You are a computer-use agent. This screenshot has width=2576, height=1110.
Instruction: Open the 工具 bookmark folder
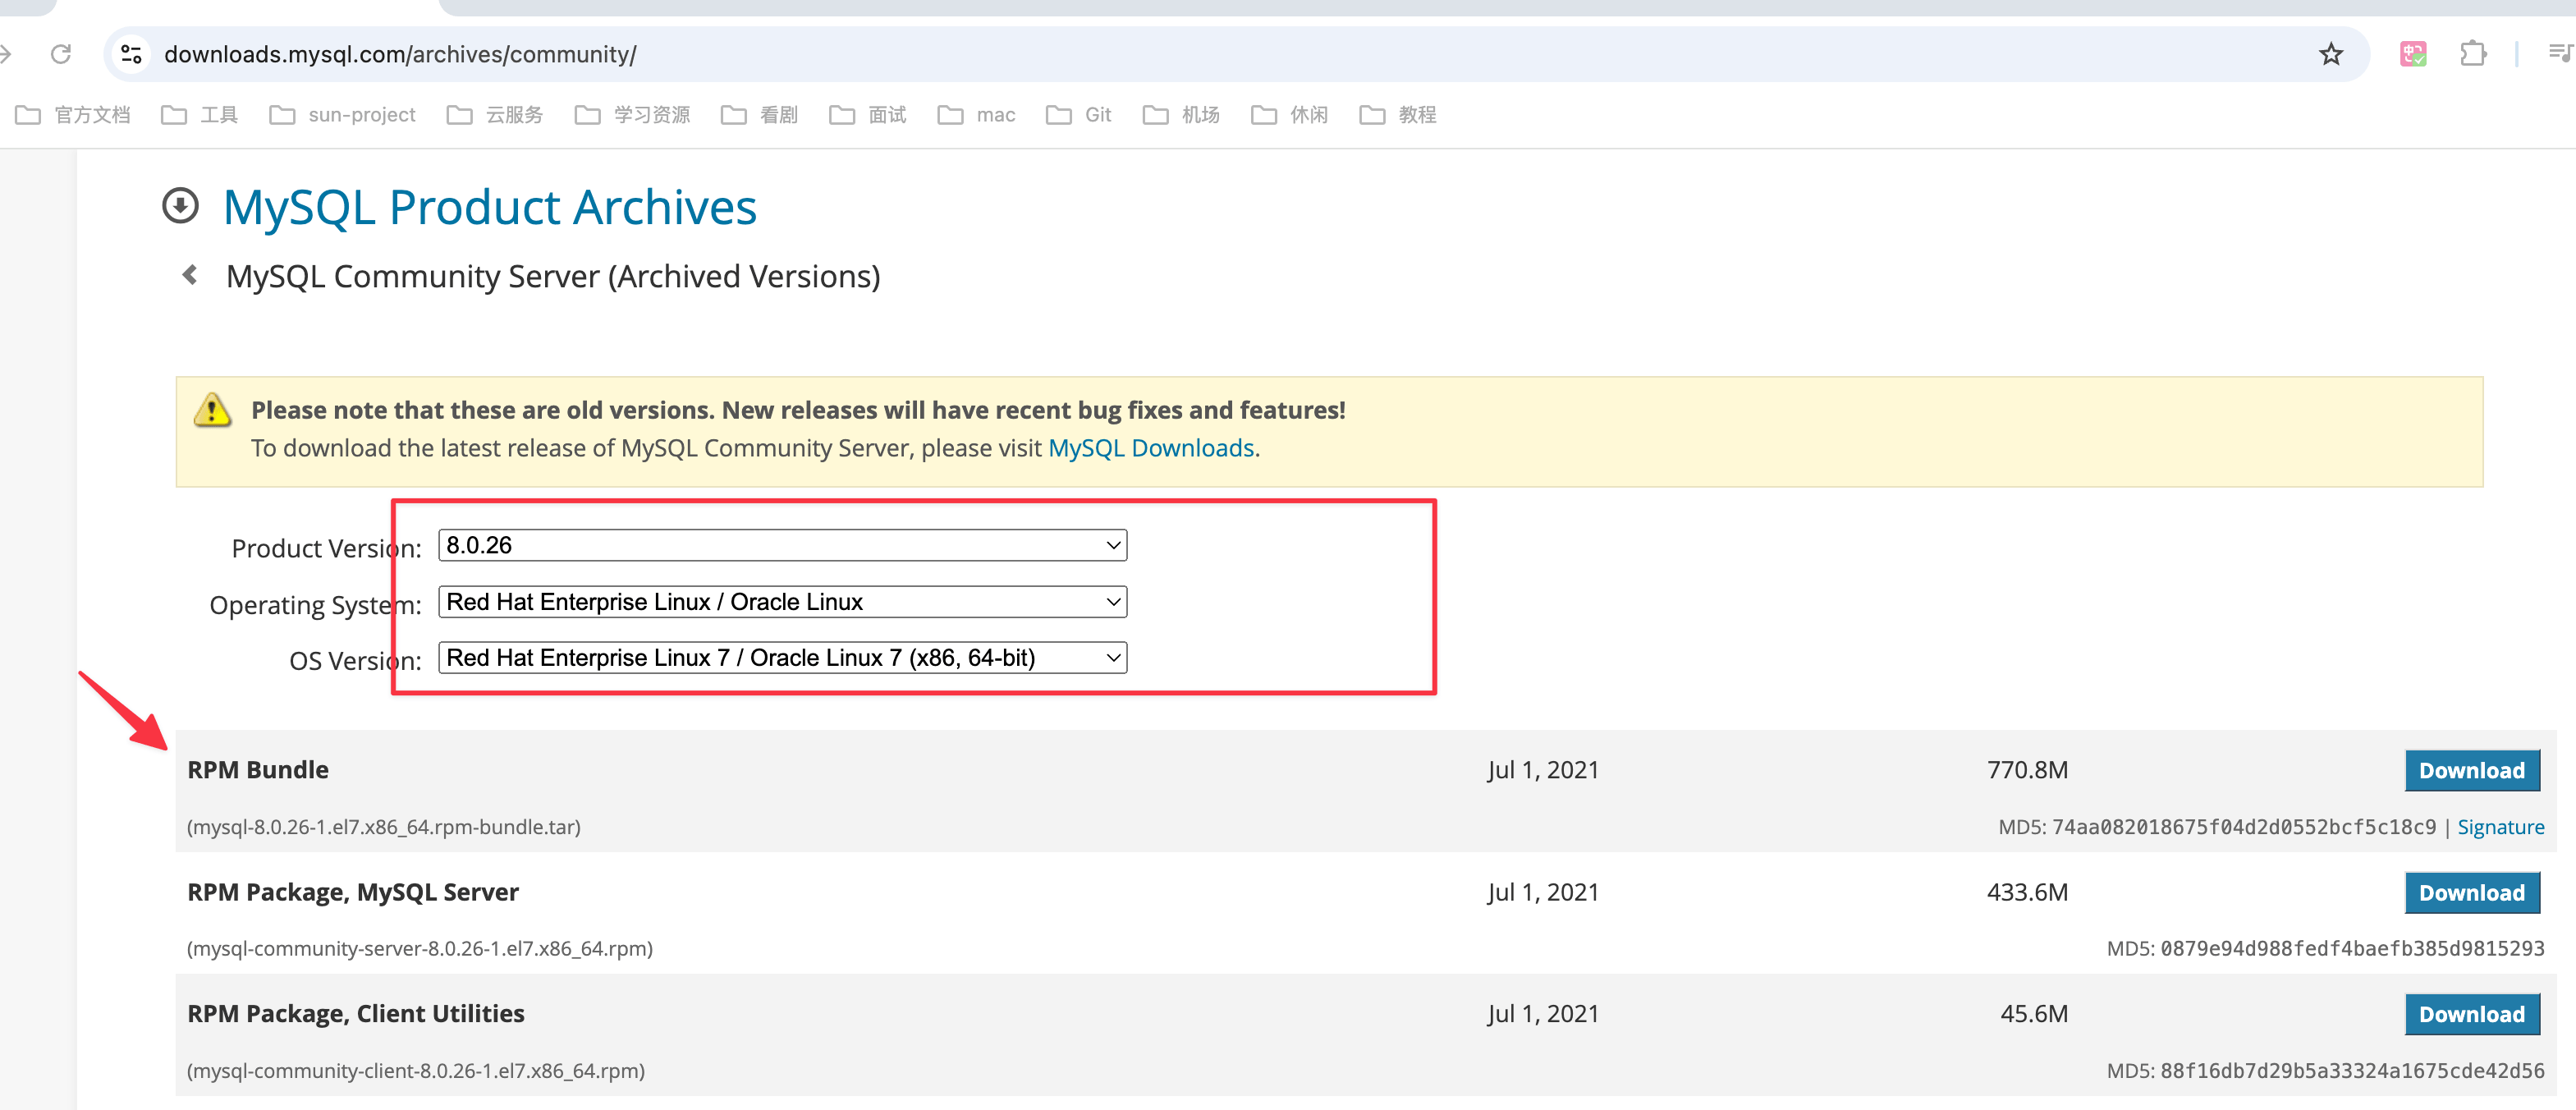click(x=200, y=115)
